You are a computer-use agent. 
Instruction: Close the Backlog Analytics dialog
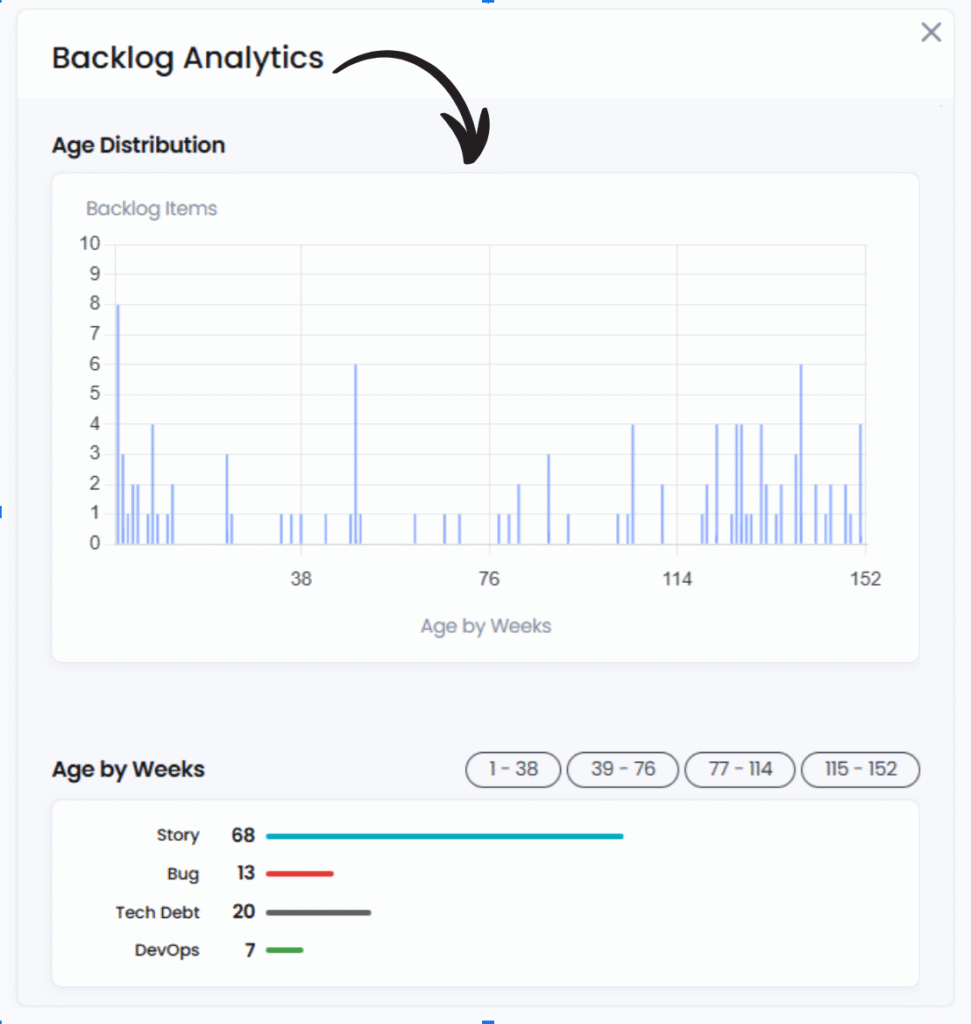(x=931, y=33)
